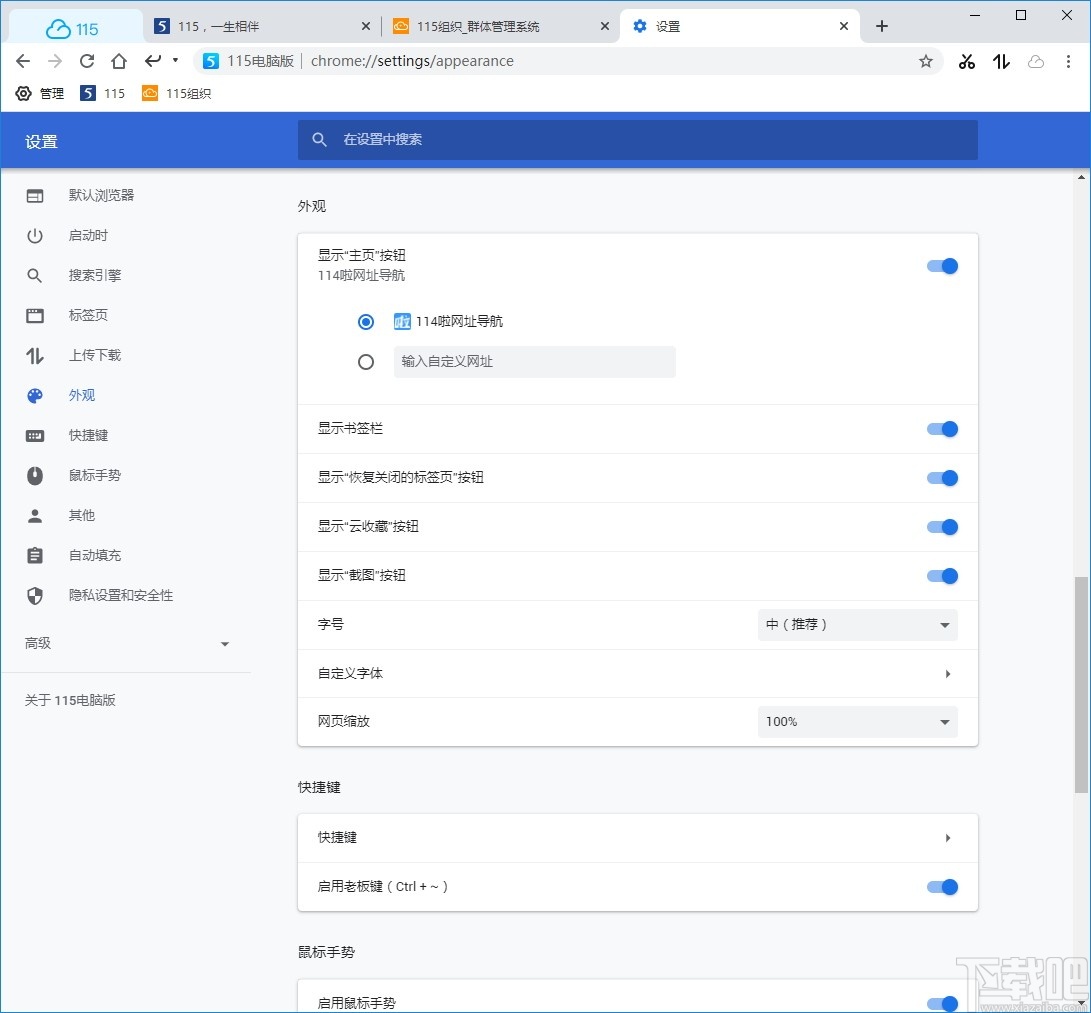Click the 快捷键 keyboard icon in sidebar
Screen dimensions: 1091x1013
(35, 436)
